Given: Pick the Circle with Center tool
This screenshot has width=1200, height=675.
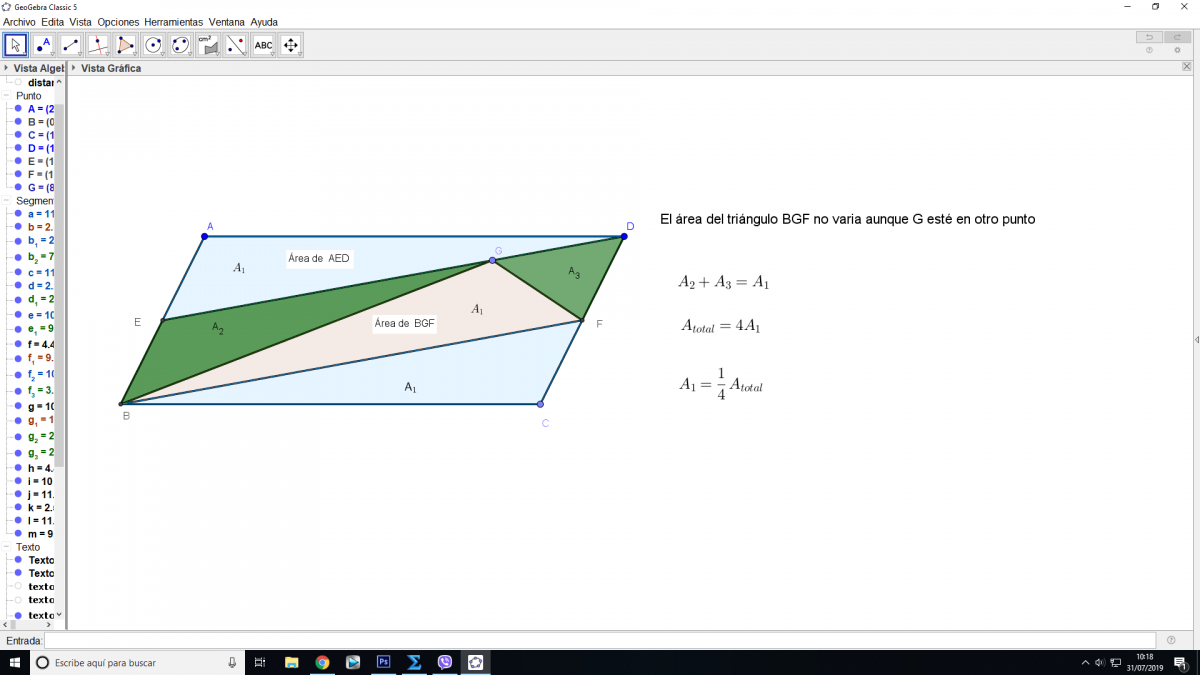Looking at the screenshot, I should point(153,45).
